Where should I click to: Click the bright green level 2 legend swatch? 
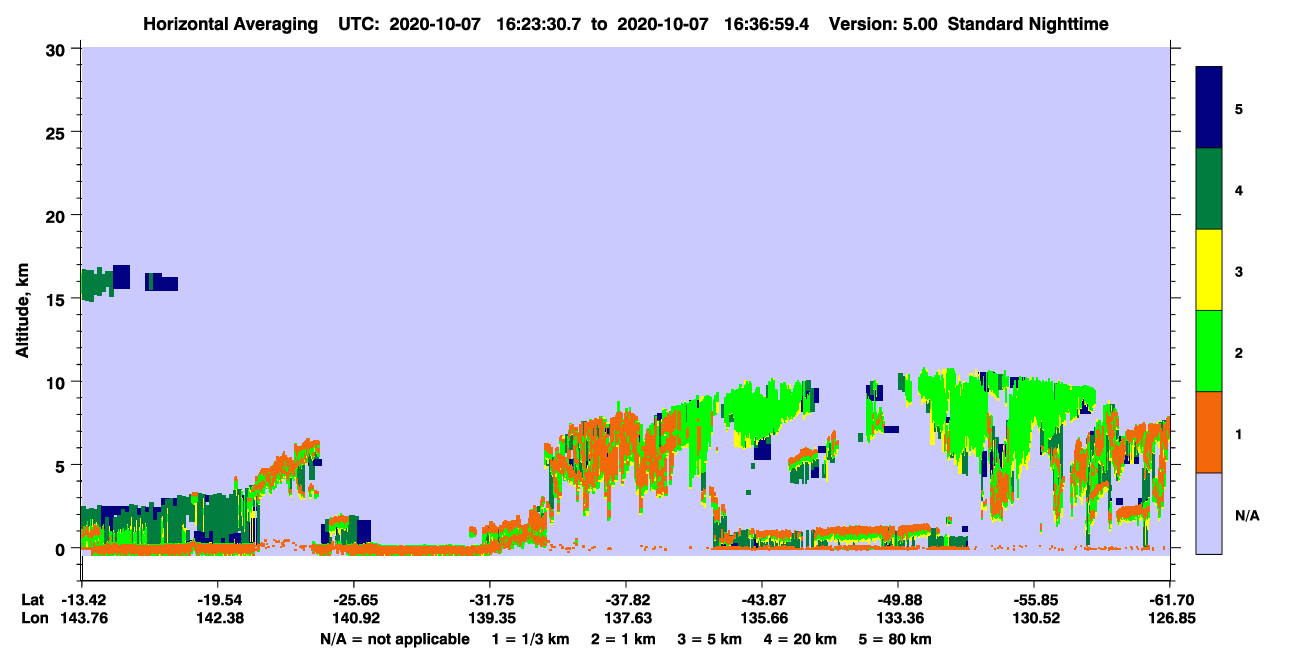pos(1209,351)
